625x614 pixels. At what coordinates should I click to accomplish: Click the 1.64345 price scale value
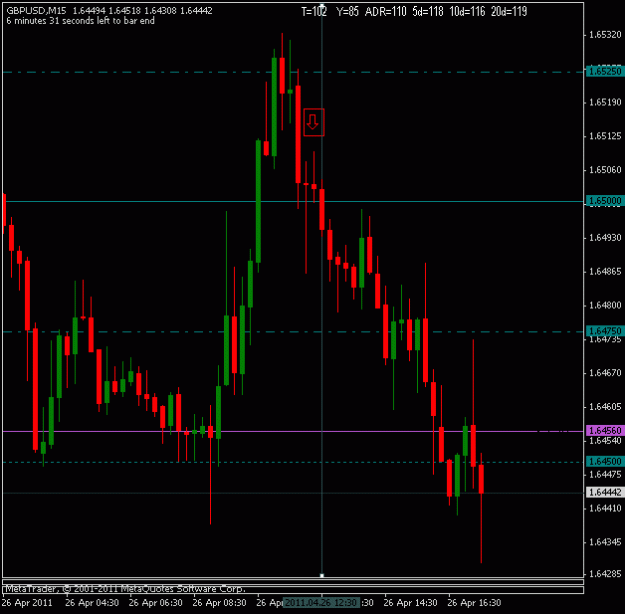(x=605, y=542)
